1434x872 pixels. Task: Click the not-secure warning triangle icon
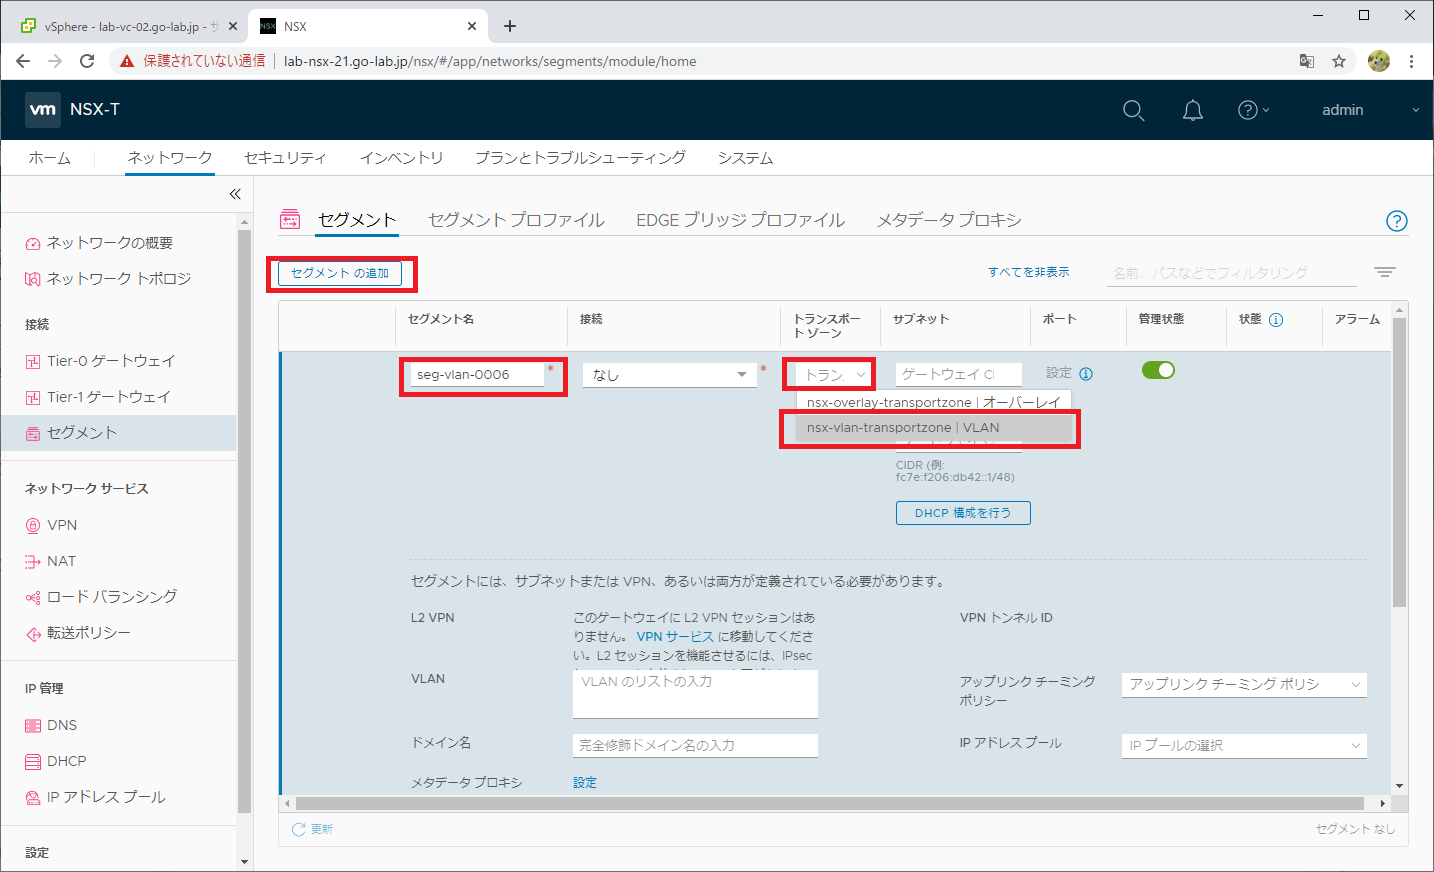127,61
